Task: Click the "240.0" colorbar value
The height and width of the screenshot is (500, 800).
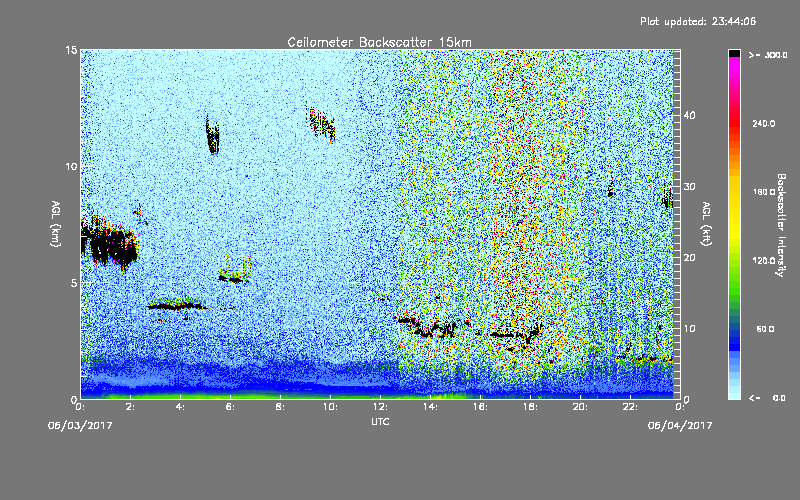Action: [x=764, y=123]
